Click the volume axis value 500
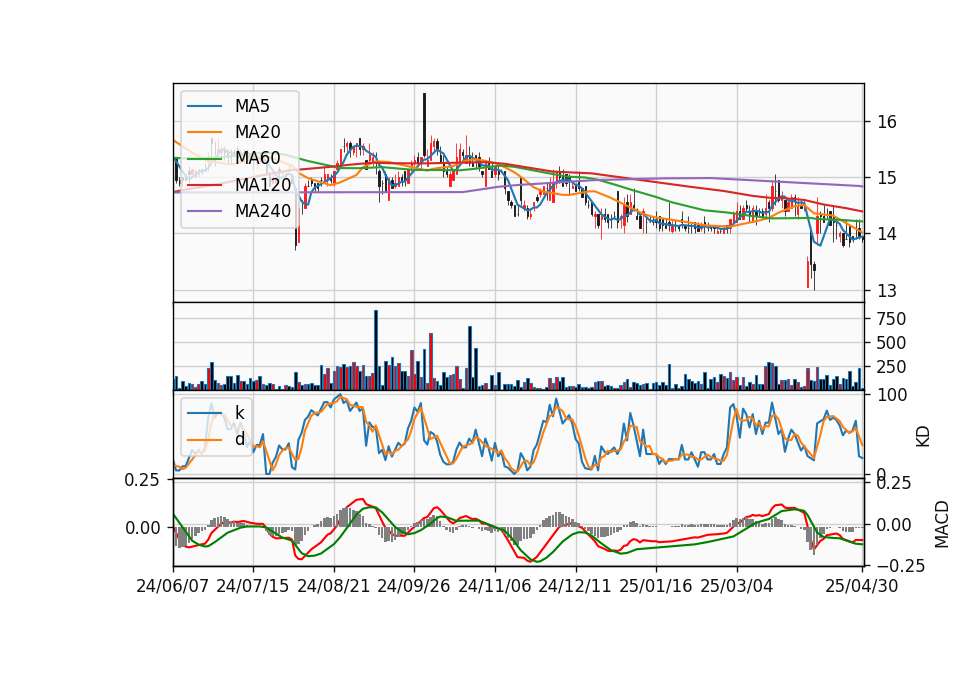This screenshot has width=960, height=690. [891, 343]
